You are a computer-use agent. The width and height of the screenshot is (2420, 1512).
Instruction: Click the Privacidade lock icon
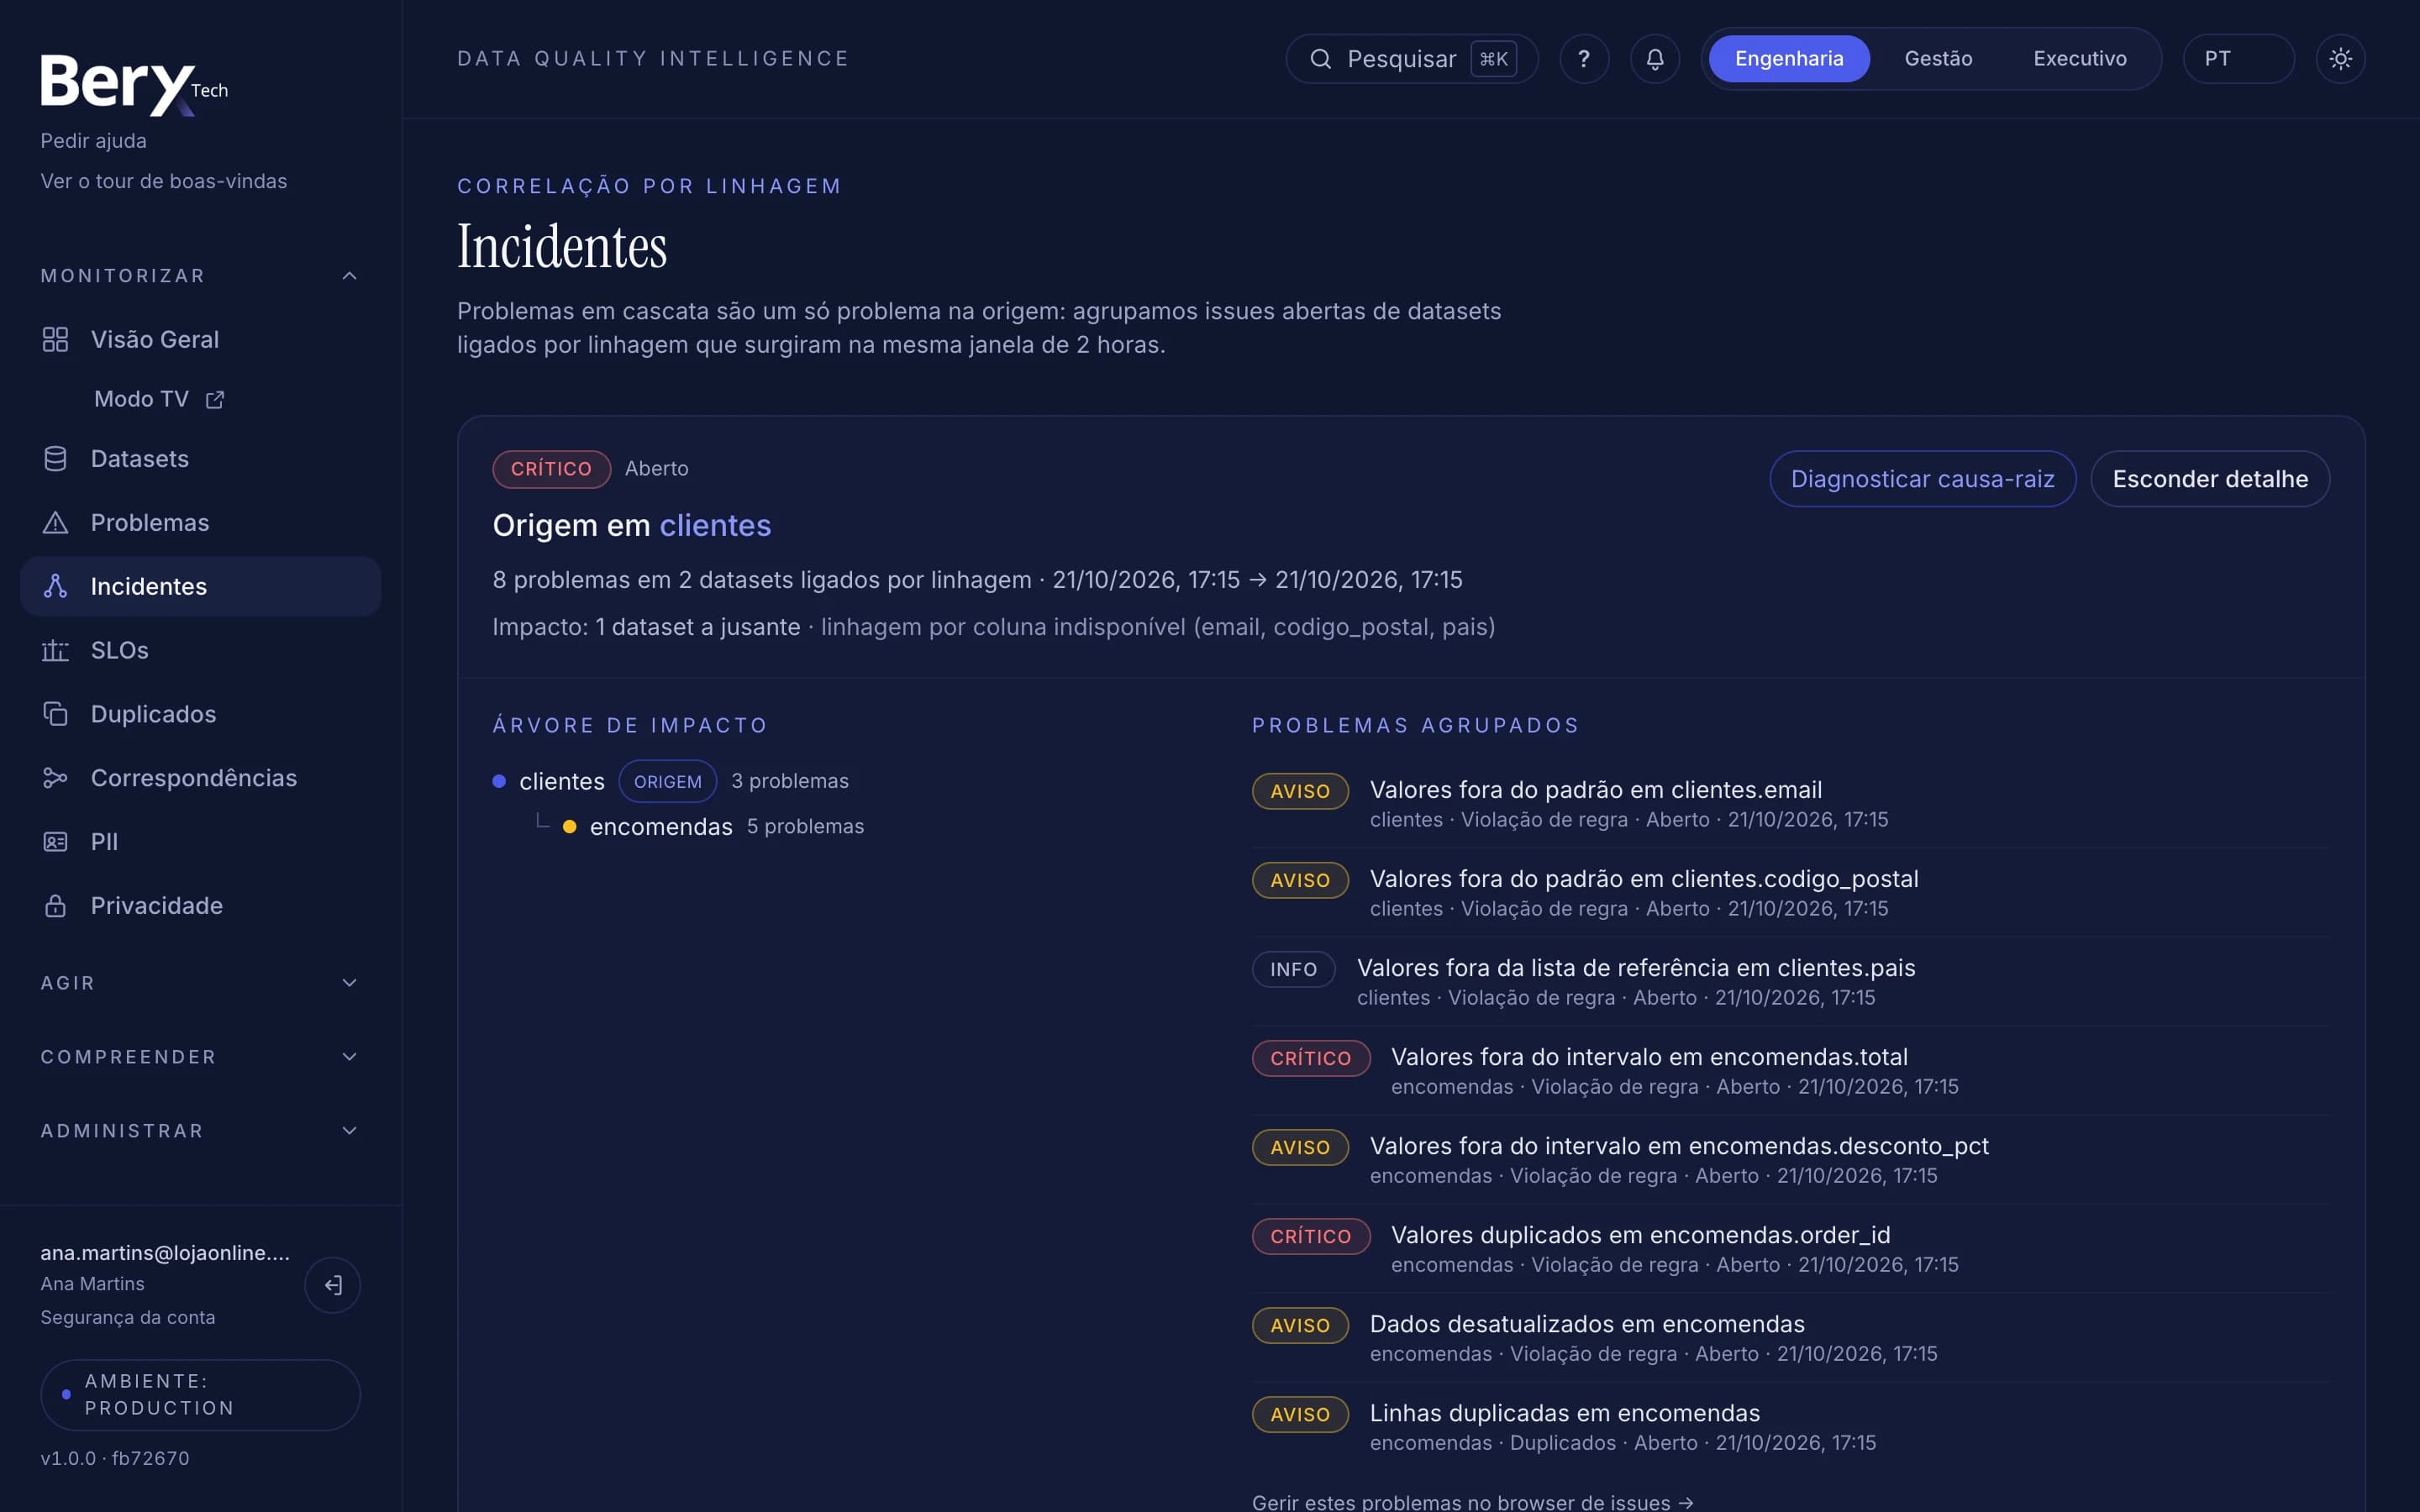(55, 906)
